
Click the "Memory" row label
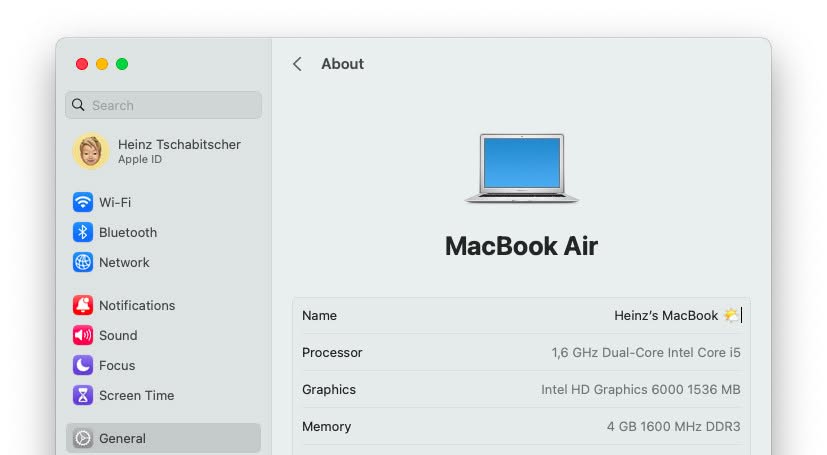pos(326,427)
